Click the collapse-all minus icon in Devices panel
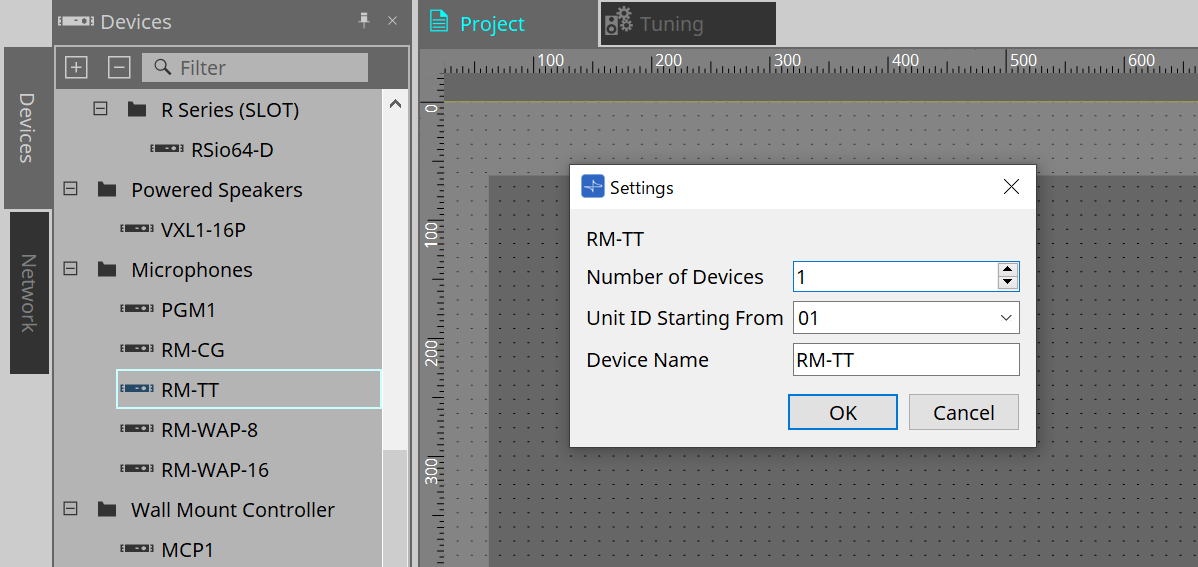The image size is (1198, 567). click(x=118, y=67)
